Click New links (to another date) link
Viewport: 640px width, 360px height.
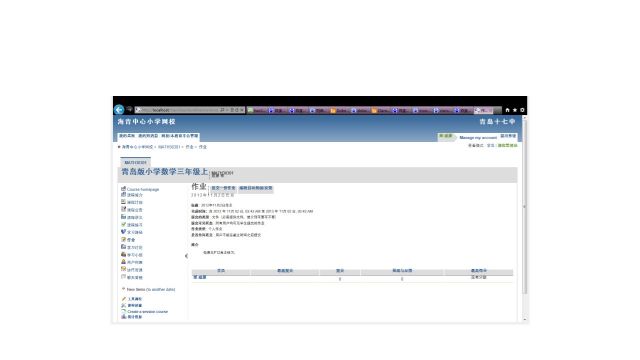tap(151, 289)
